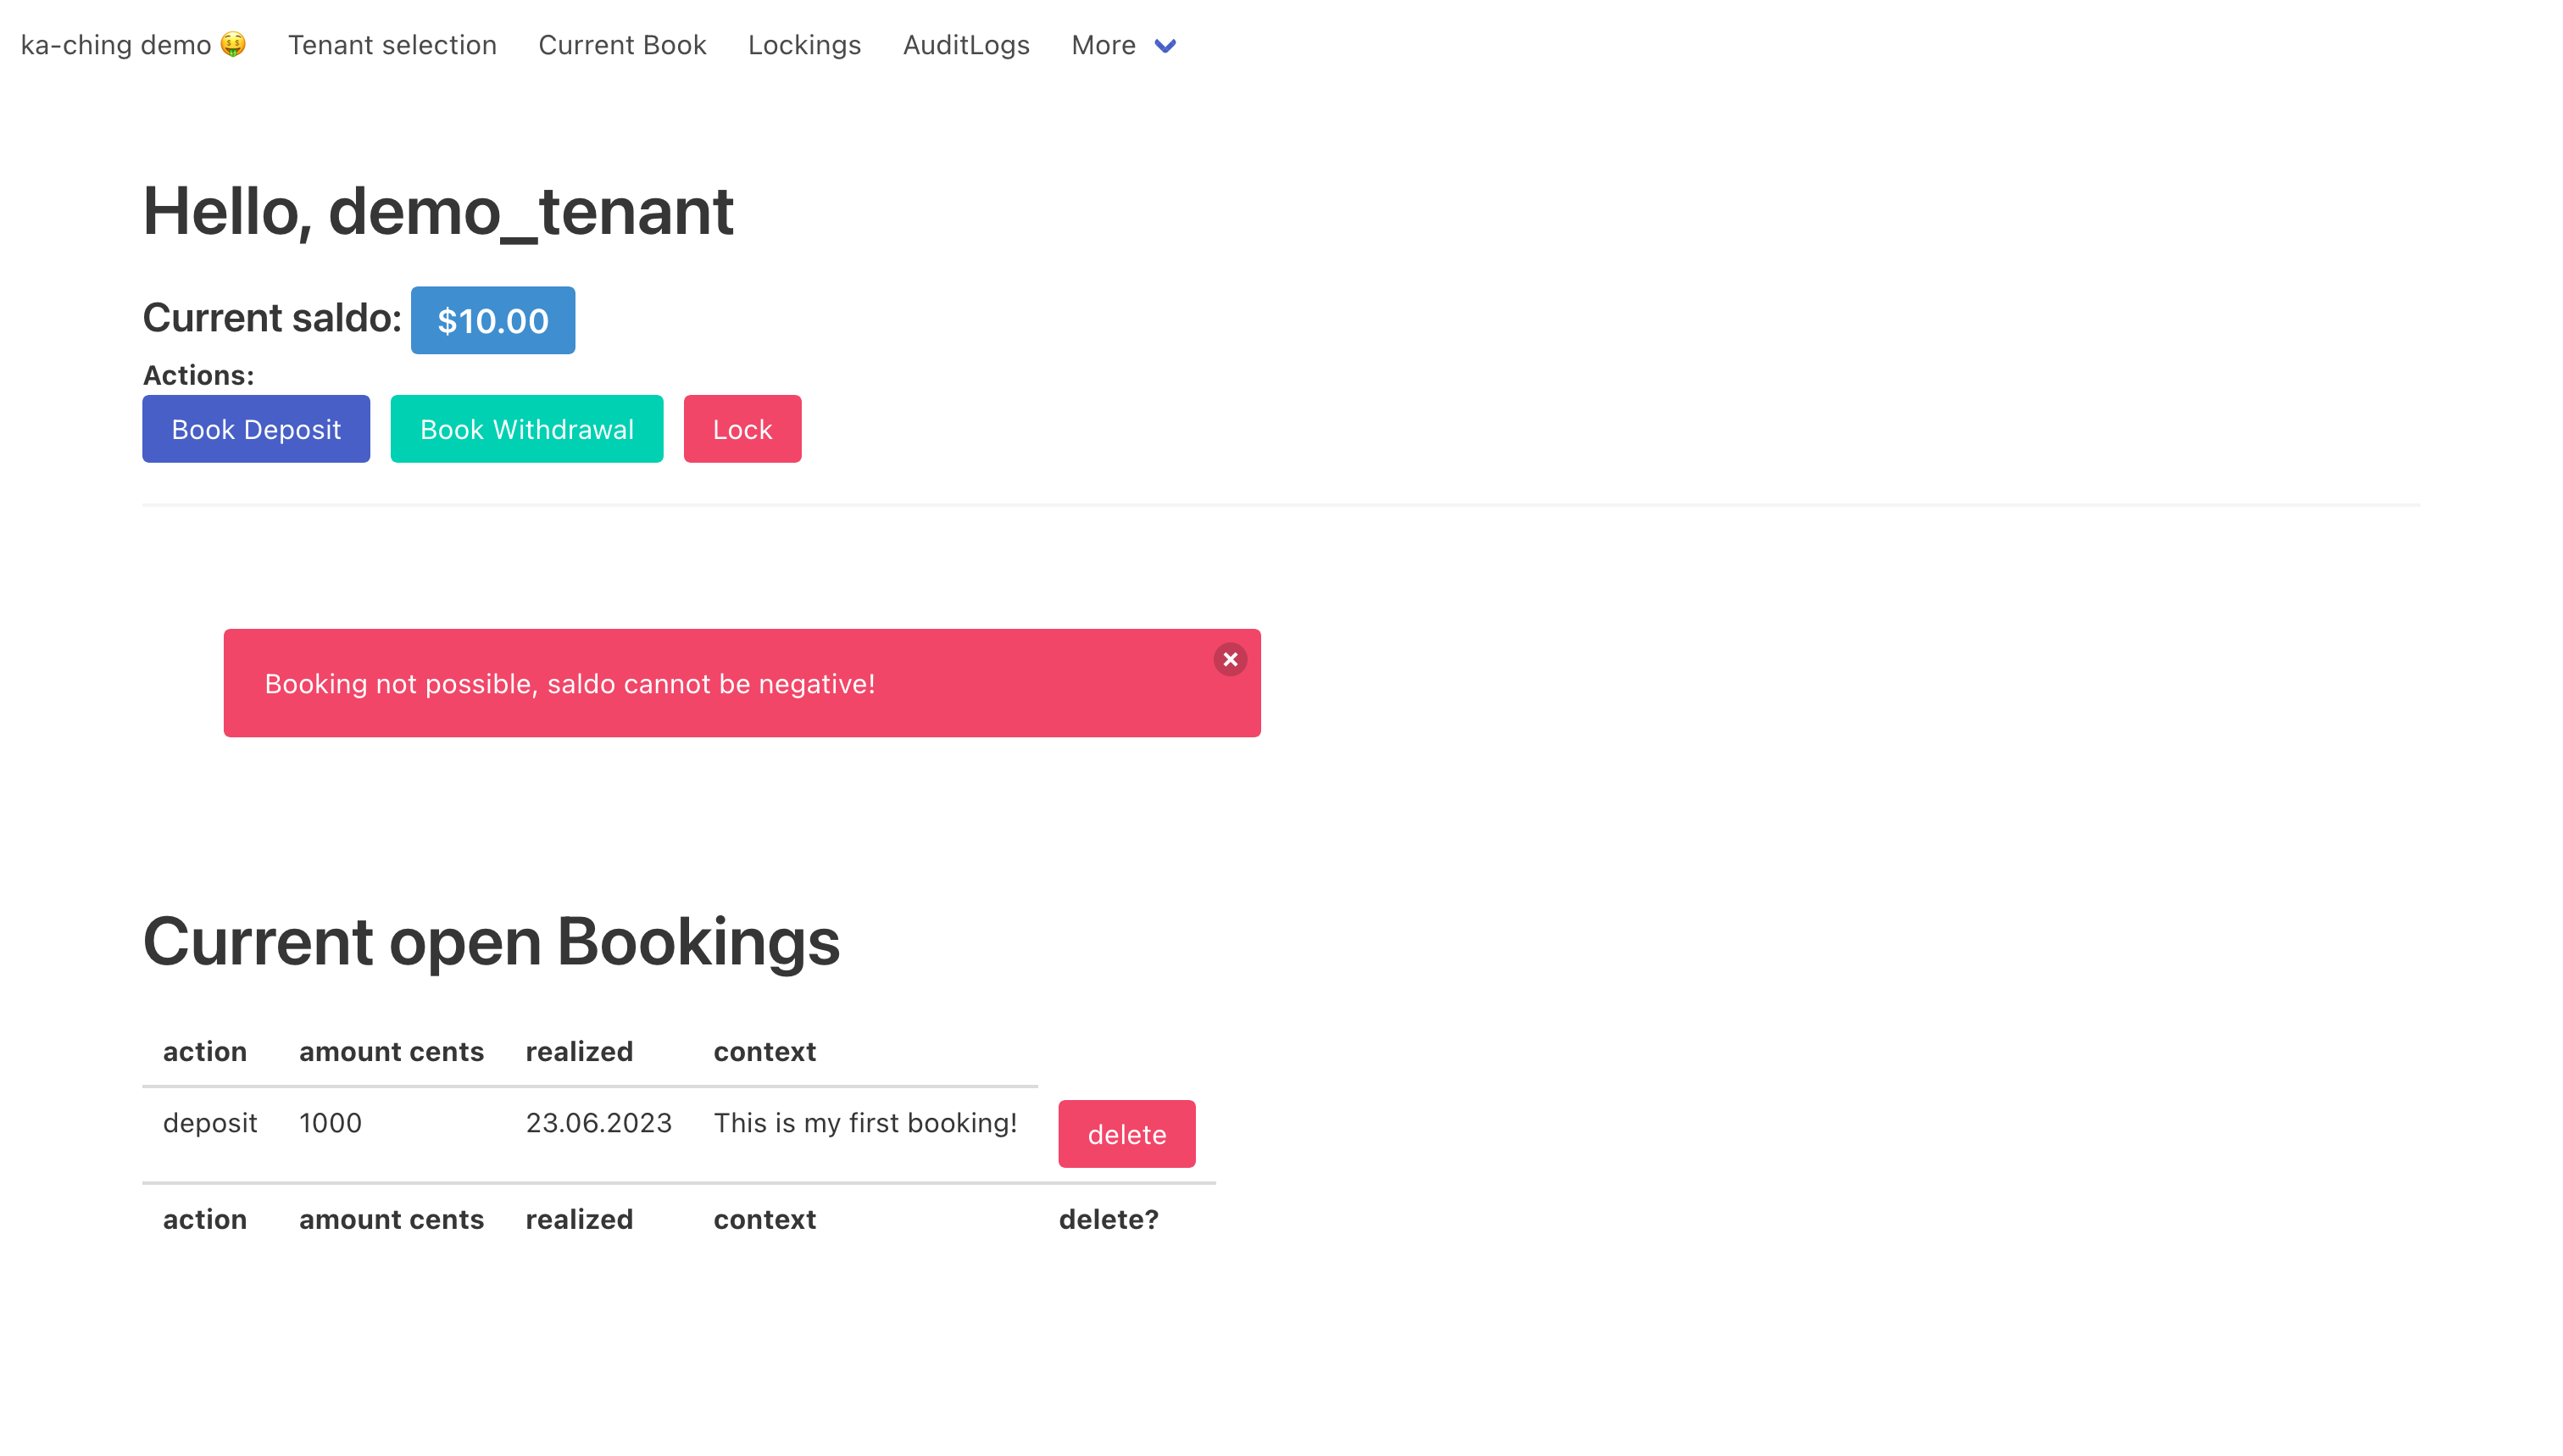Screen dimensions: 2563x1456
Task: Open the More navigation menu
Action: (1103, 45)
